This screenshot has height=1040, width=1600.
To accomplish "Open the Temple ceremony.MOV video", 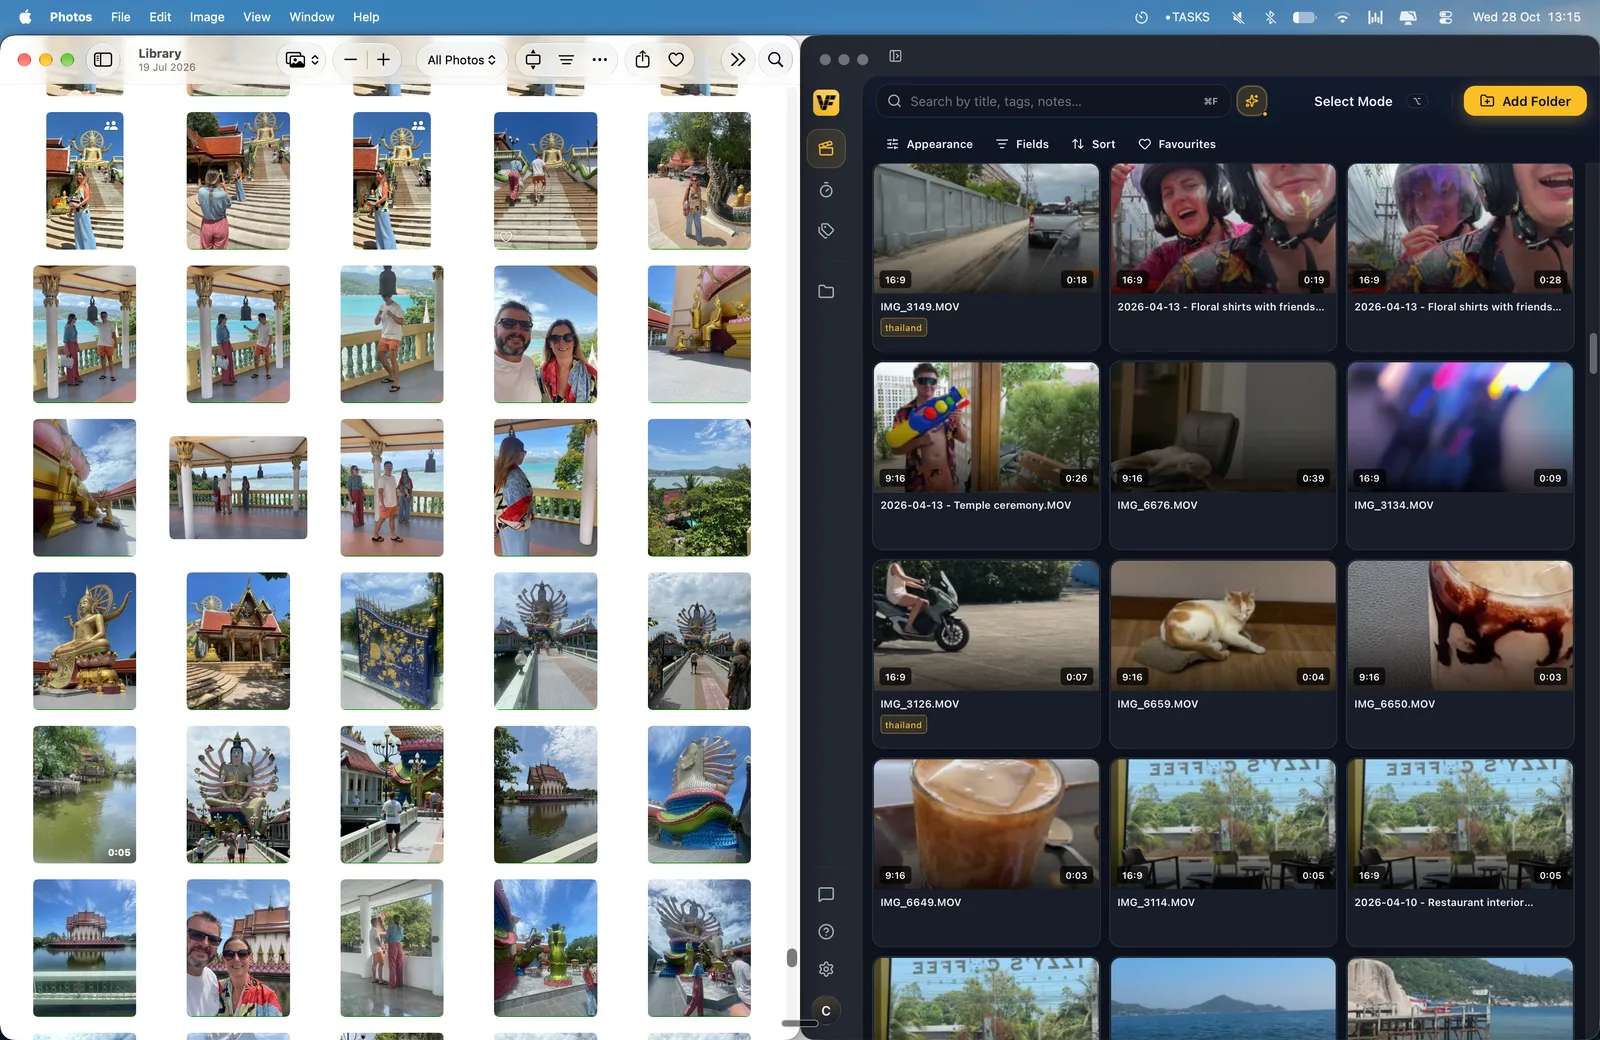I will click(x=986, y=427).
